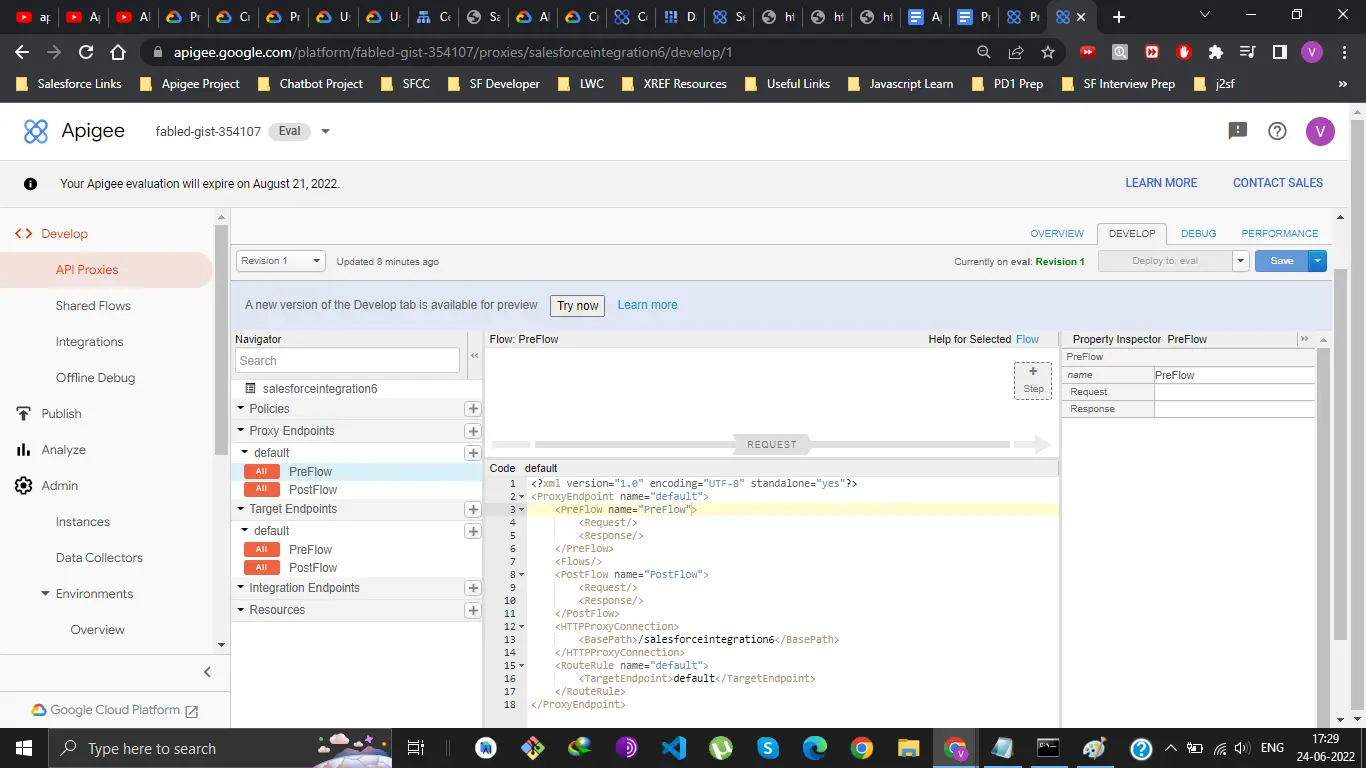Click the info icon on evaluation banner
Screen dimensions: 1366x768
[31, 184]
